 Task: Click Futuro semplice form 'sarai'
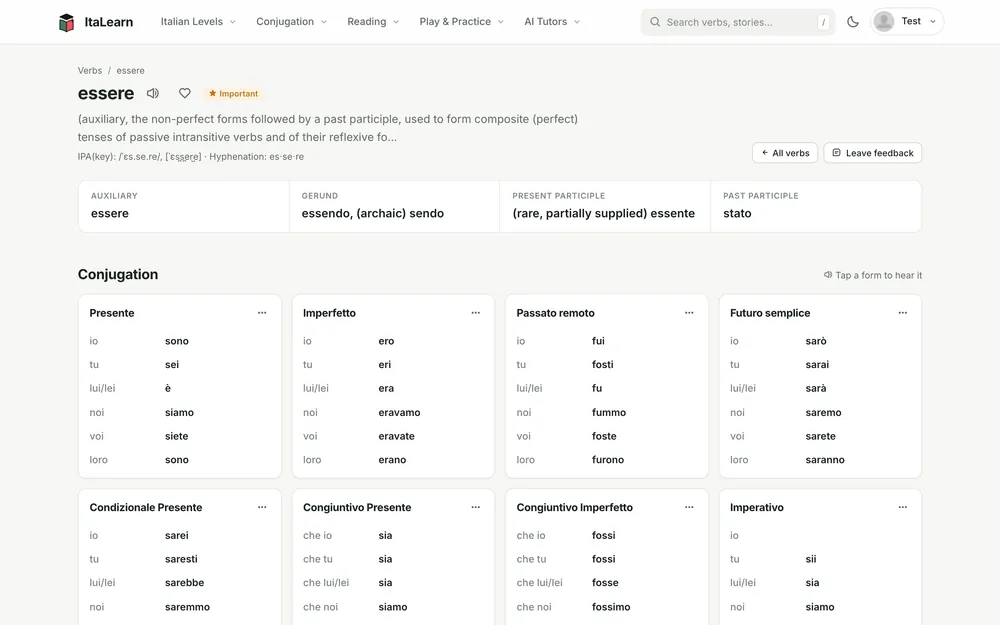(818, 365)
